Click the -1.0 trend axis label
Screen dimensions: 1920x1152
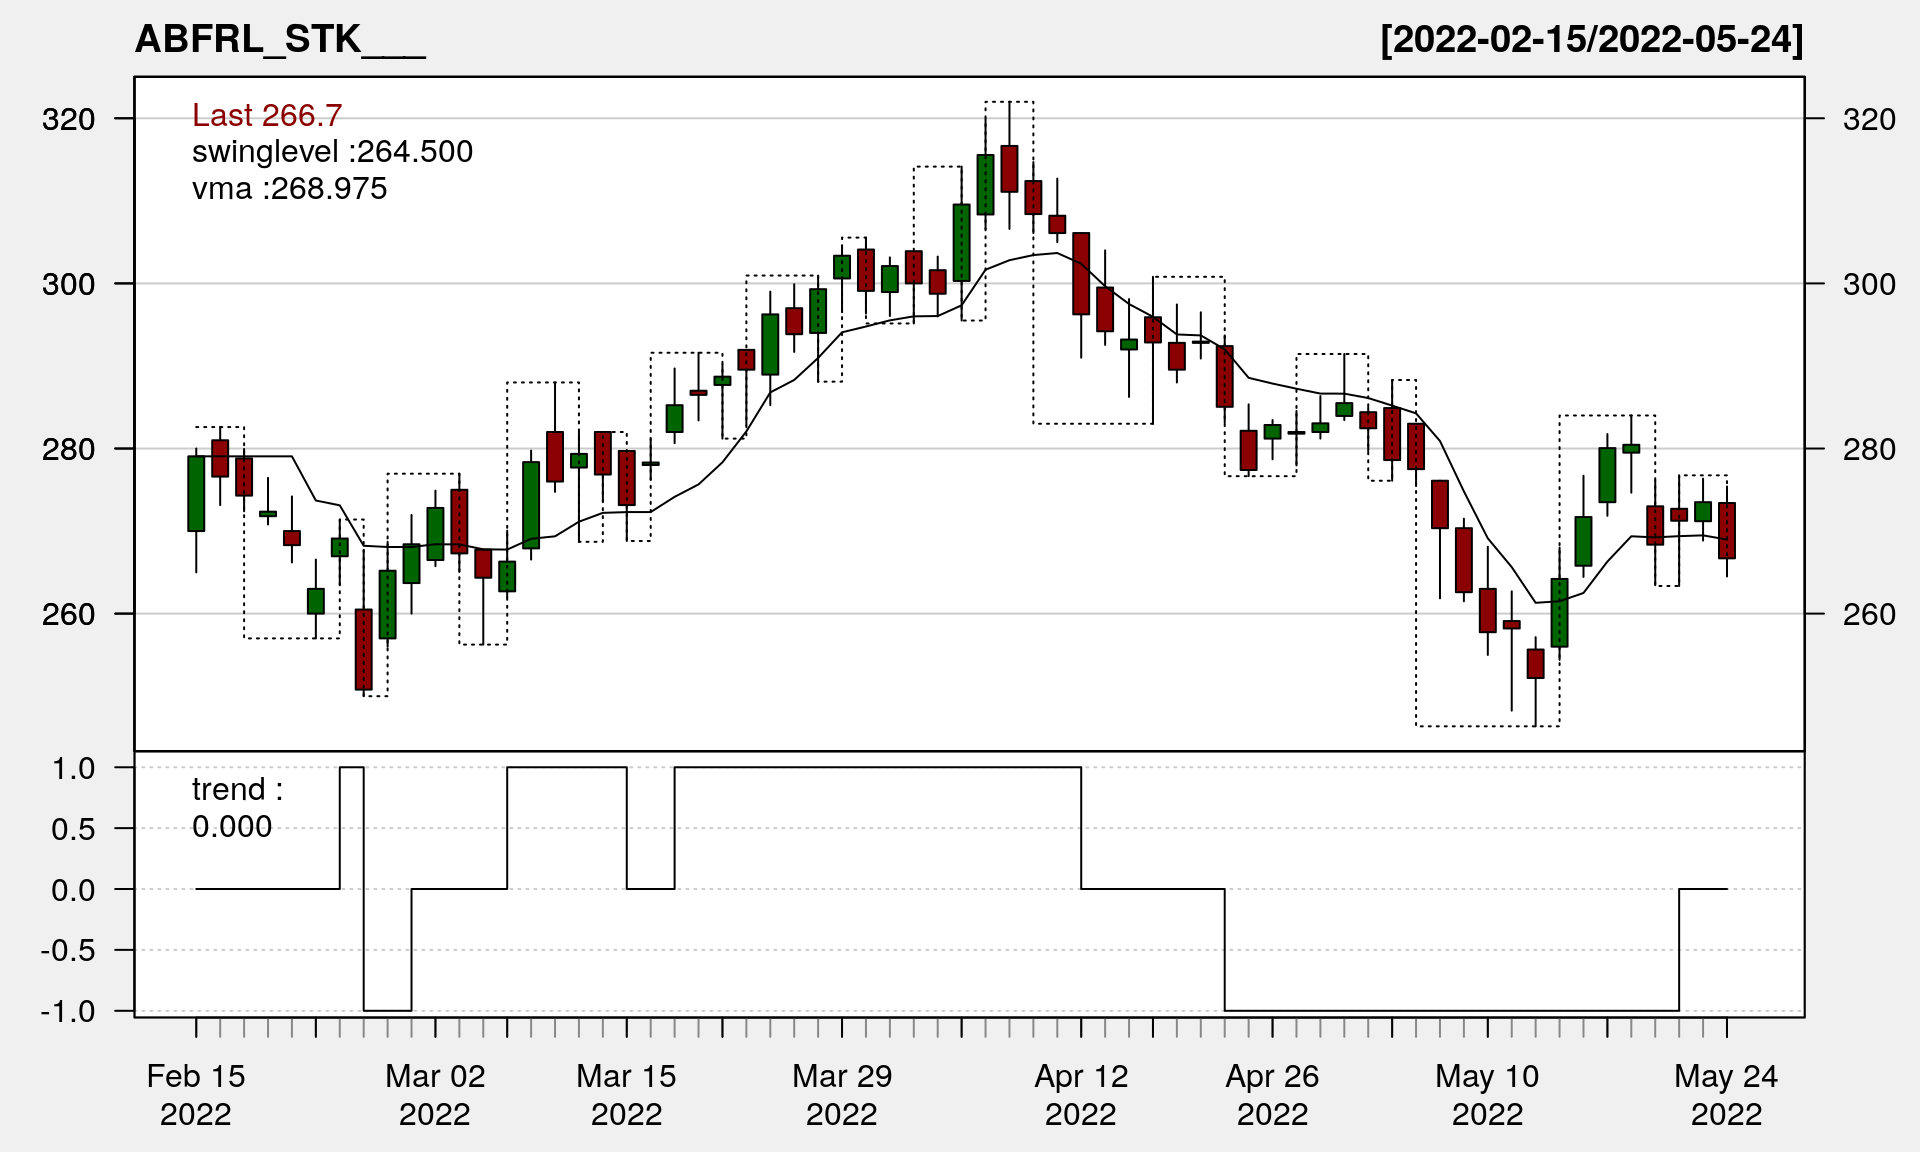click(68, 1012)
